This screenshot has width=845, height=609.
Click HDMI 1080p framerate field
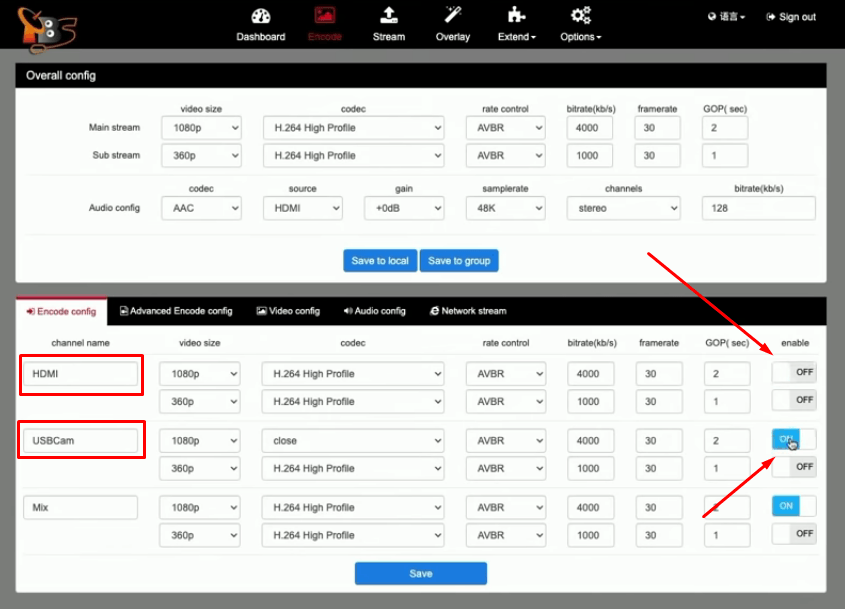point(659,374)
